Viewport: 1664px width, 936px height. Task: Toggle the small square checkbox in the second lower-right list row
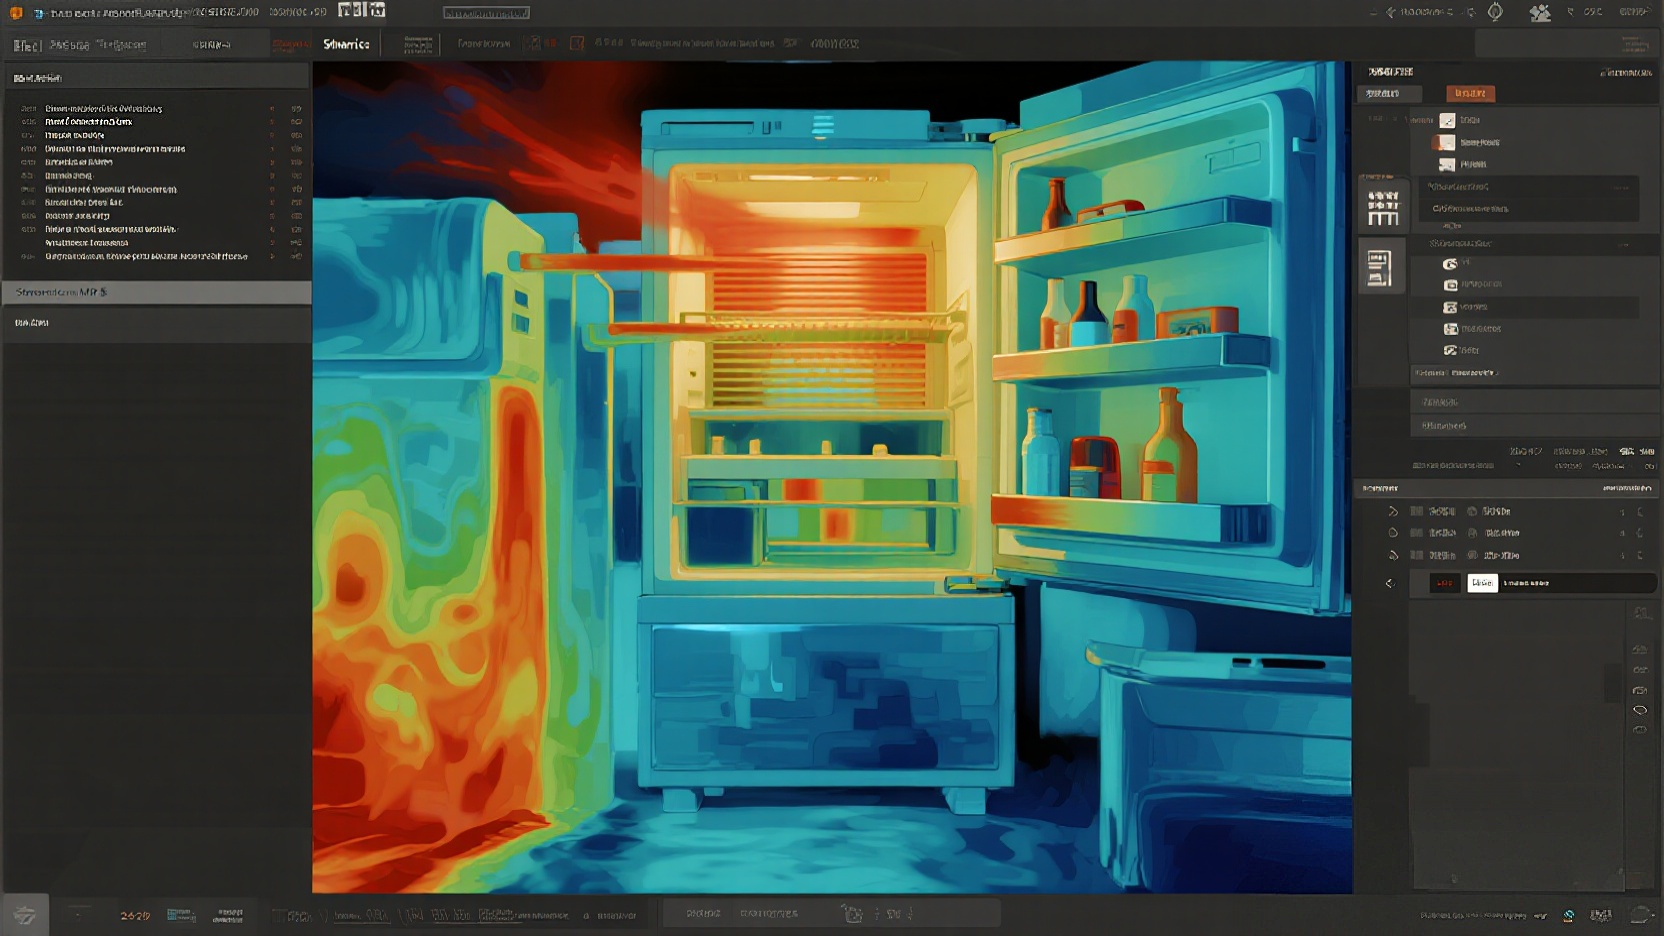pyautogui.click(x=1416, y=533)
